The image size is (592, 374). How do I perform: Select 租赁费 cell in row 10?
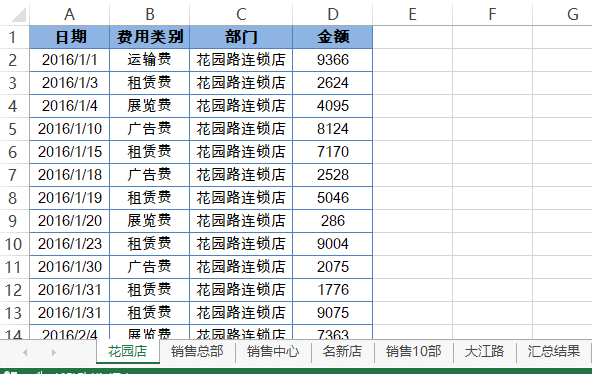point(150,244)
